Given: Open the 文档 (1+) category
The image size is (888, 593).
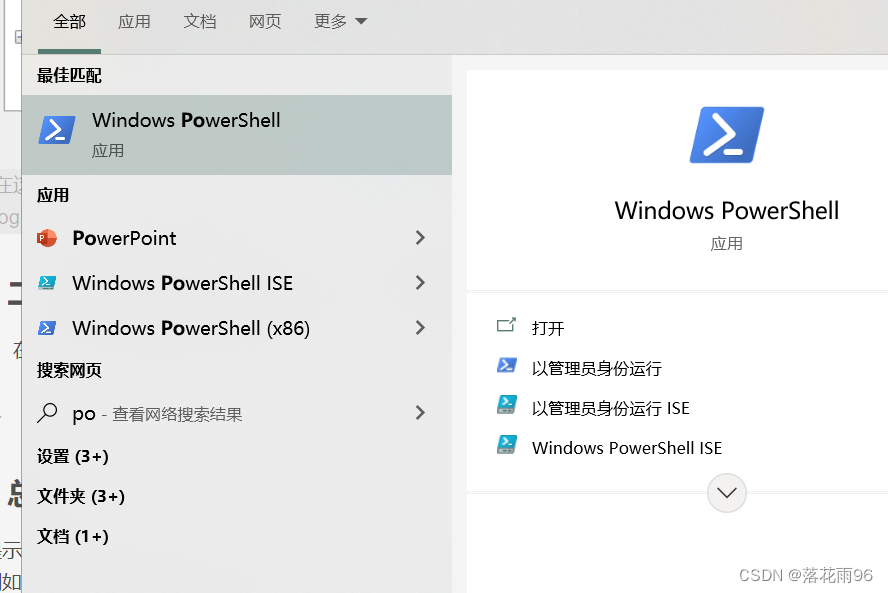Looking at the screenshot, I should point(72,536).
